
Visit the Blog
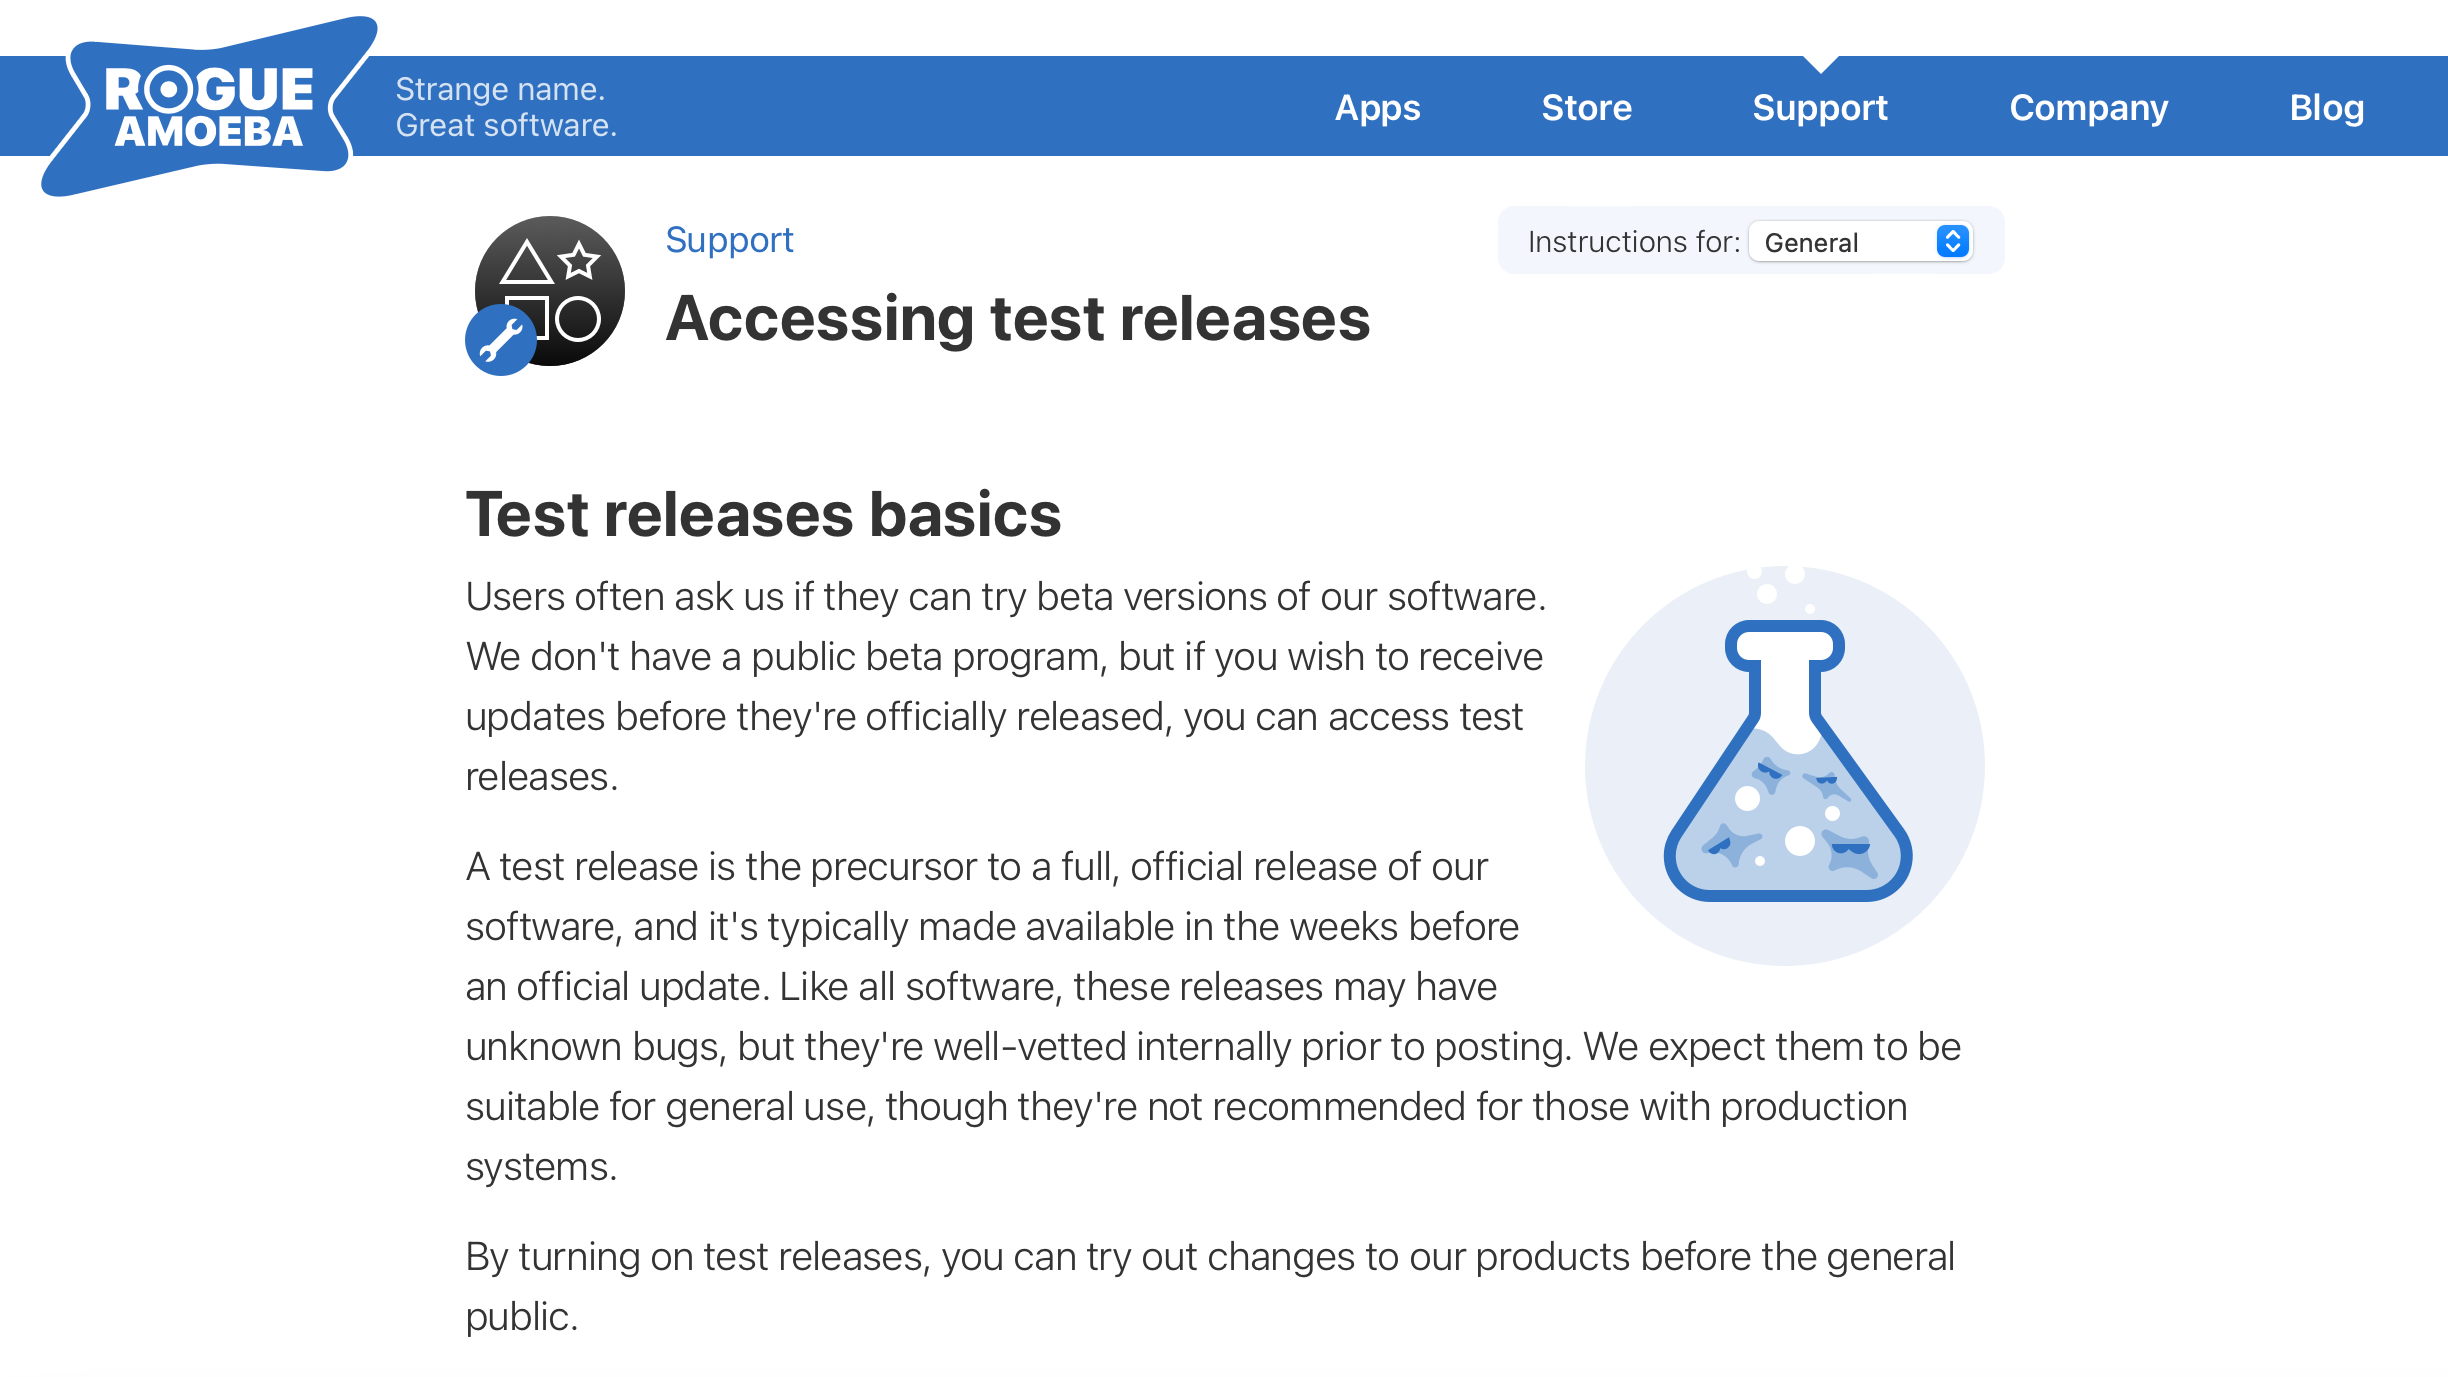click(2326, 108)
